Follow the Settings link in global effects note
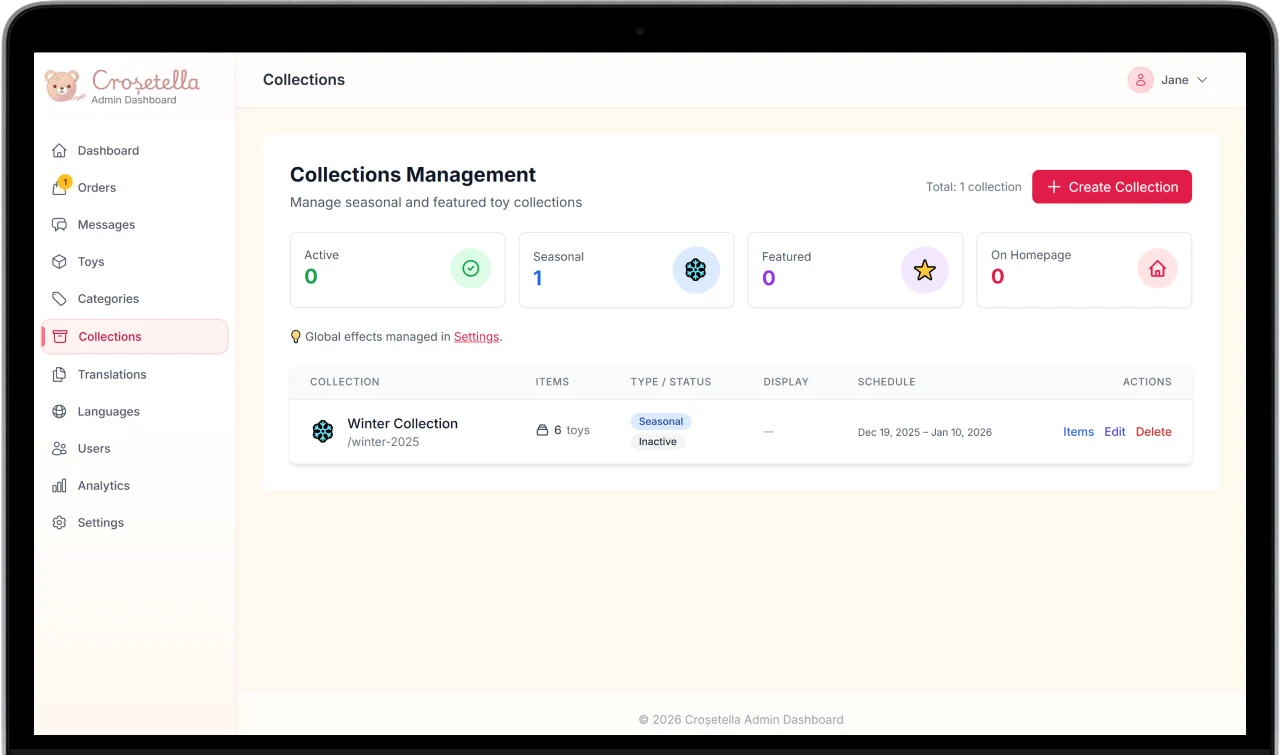Screen dimensions: 1280x755 [476, 337]
